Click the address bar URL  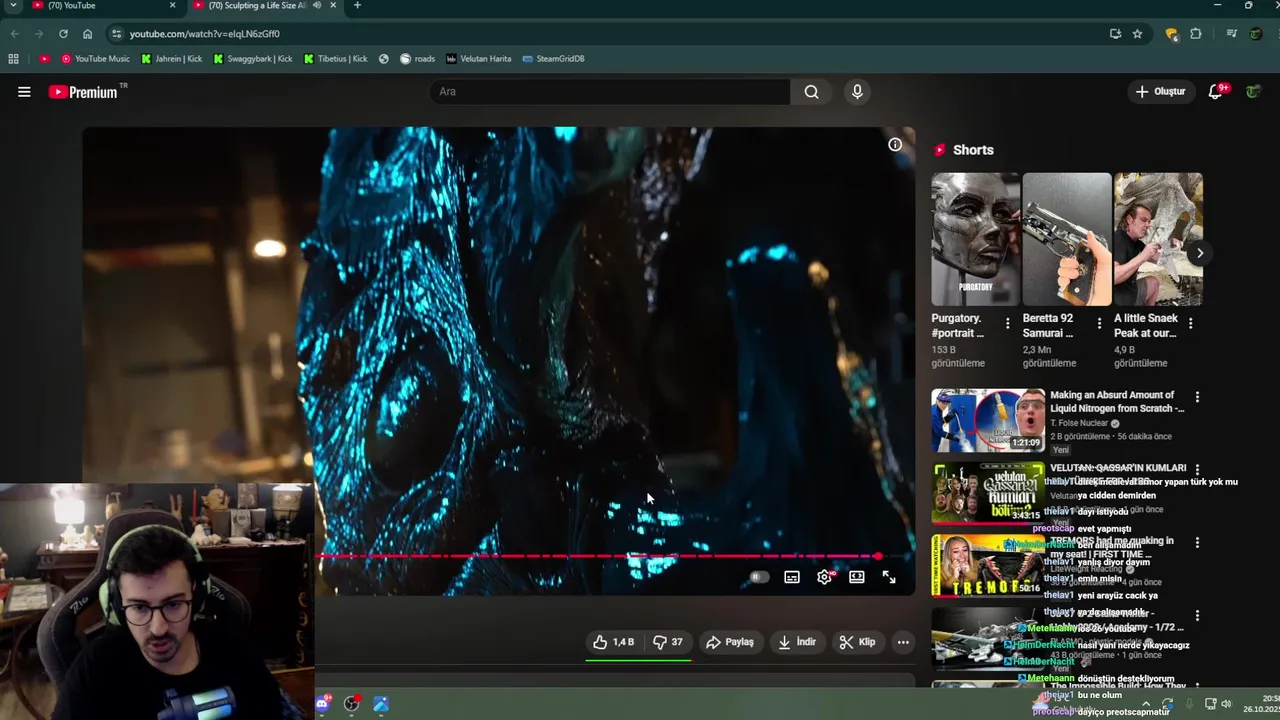coord(204,34)
